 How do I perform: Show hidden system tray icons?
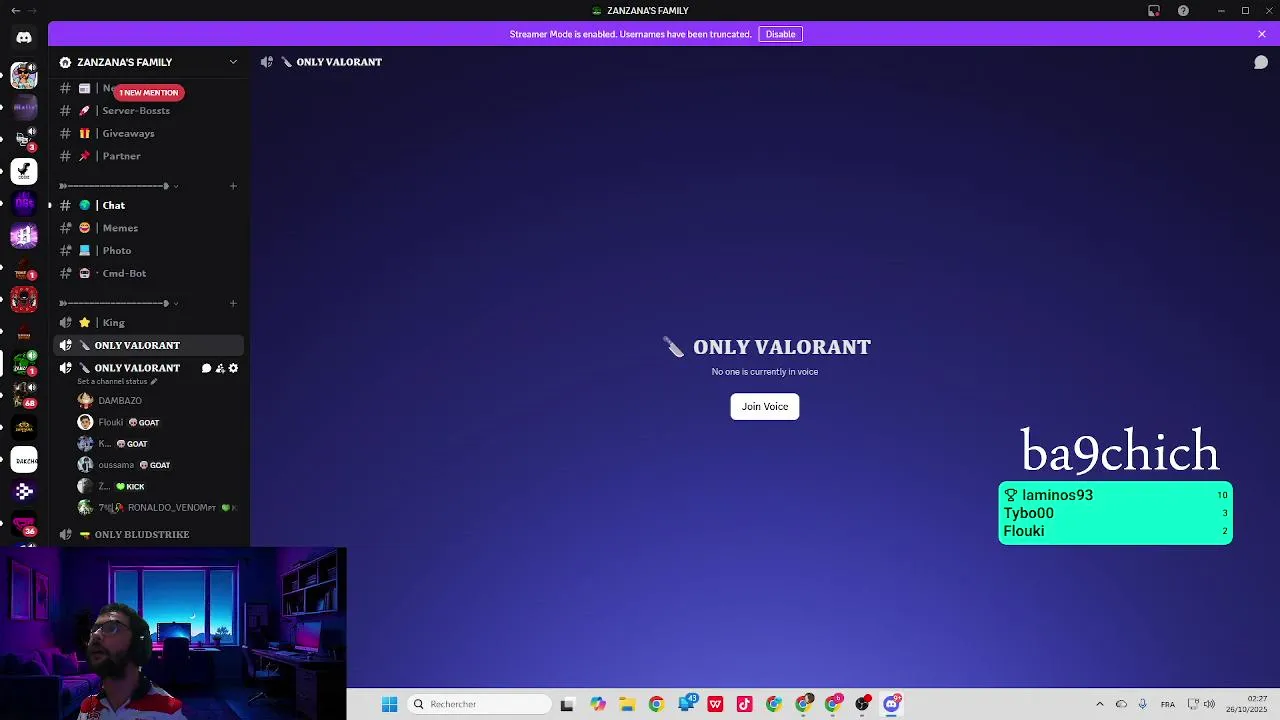[x=1099, y=704]
